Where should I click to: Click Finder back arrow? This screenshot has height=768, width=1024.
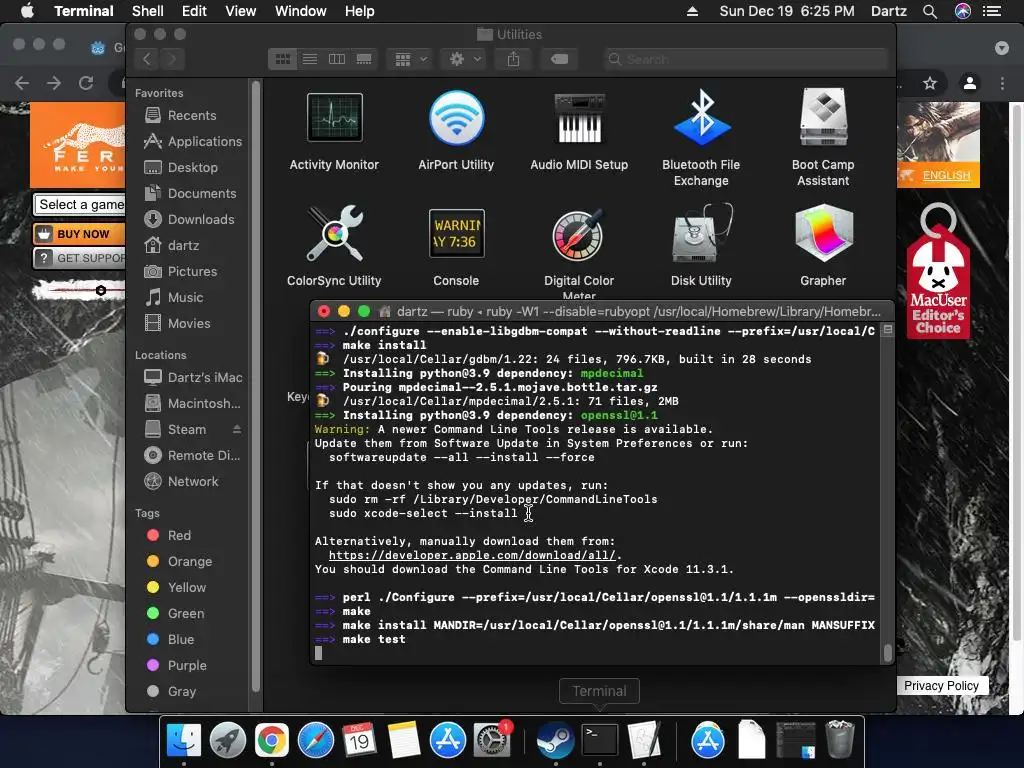pyautogui.click(x=147, y=59)
